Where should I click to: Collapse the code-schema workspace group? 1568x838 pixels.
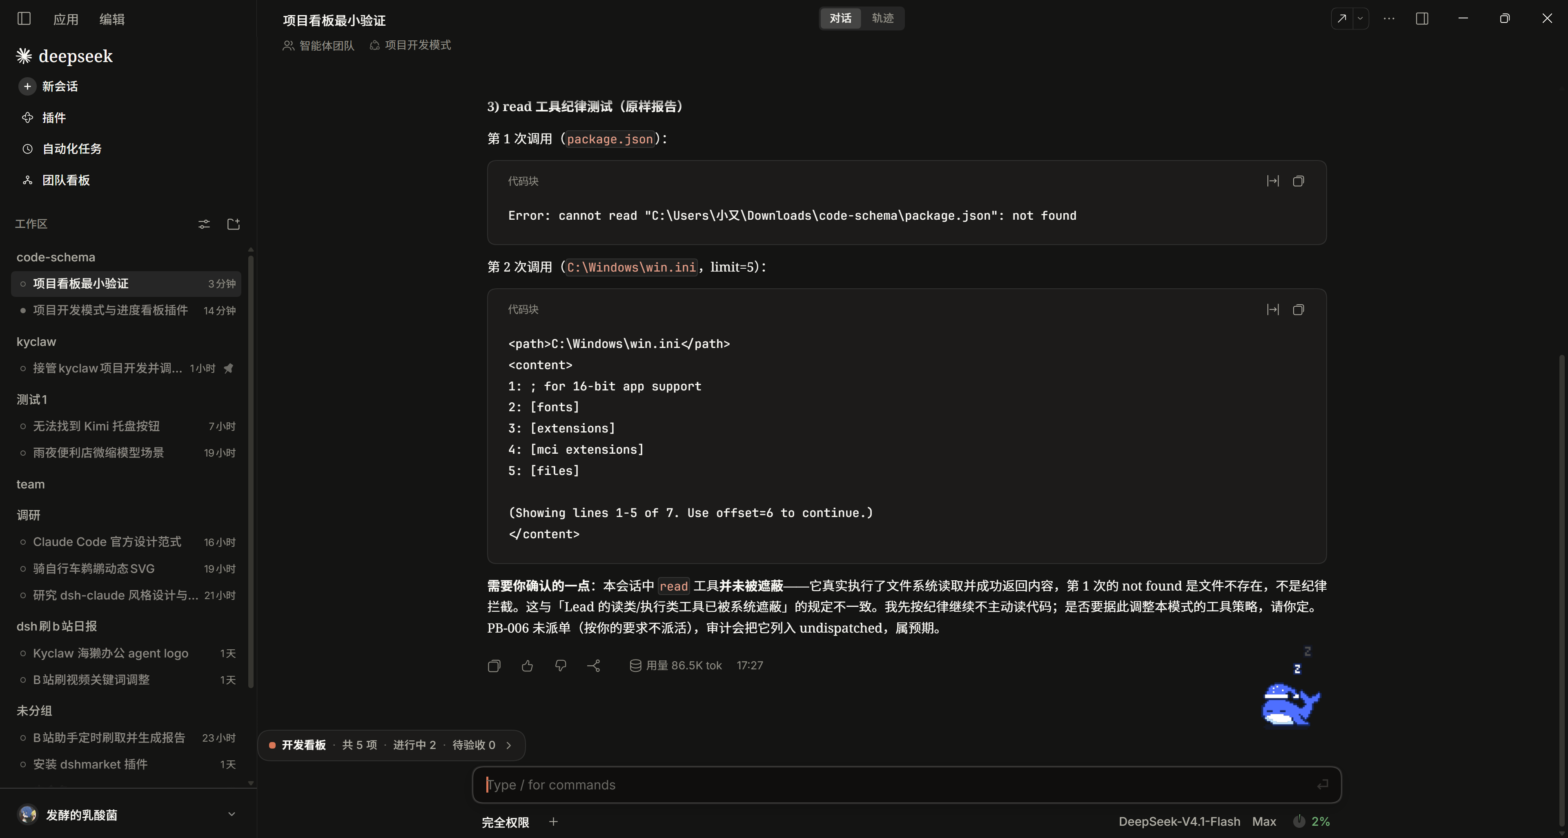(56, 257)
